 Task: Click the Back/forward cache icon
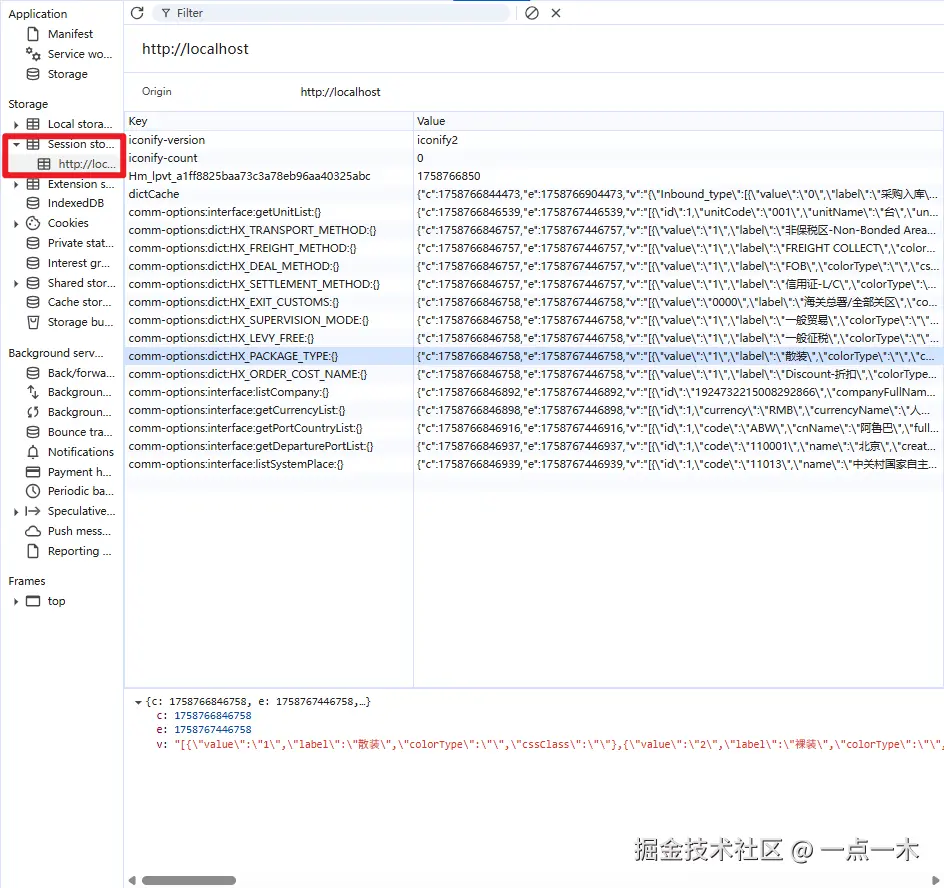pos(33,373)
